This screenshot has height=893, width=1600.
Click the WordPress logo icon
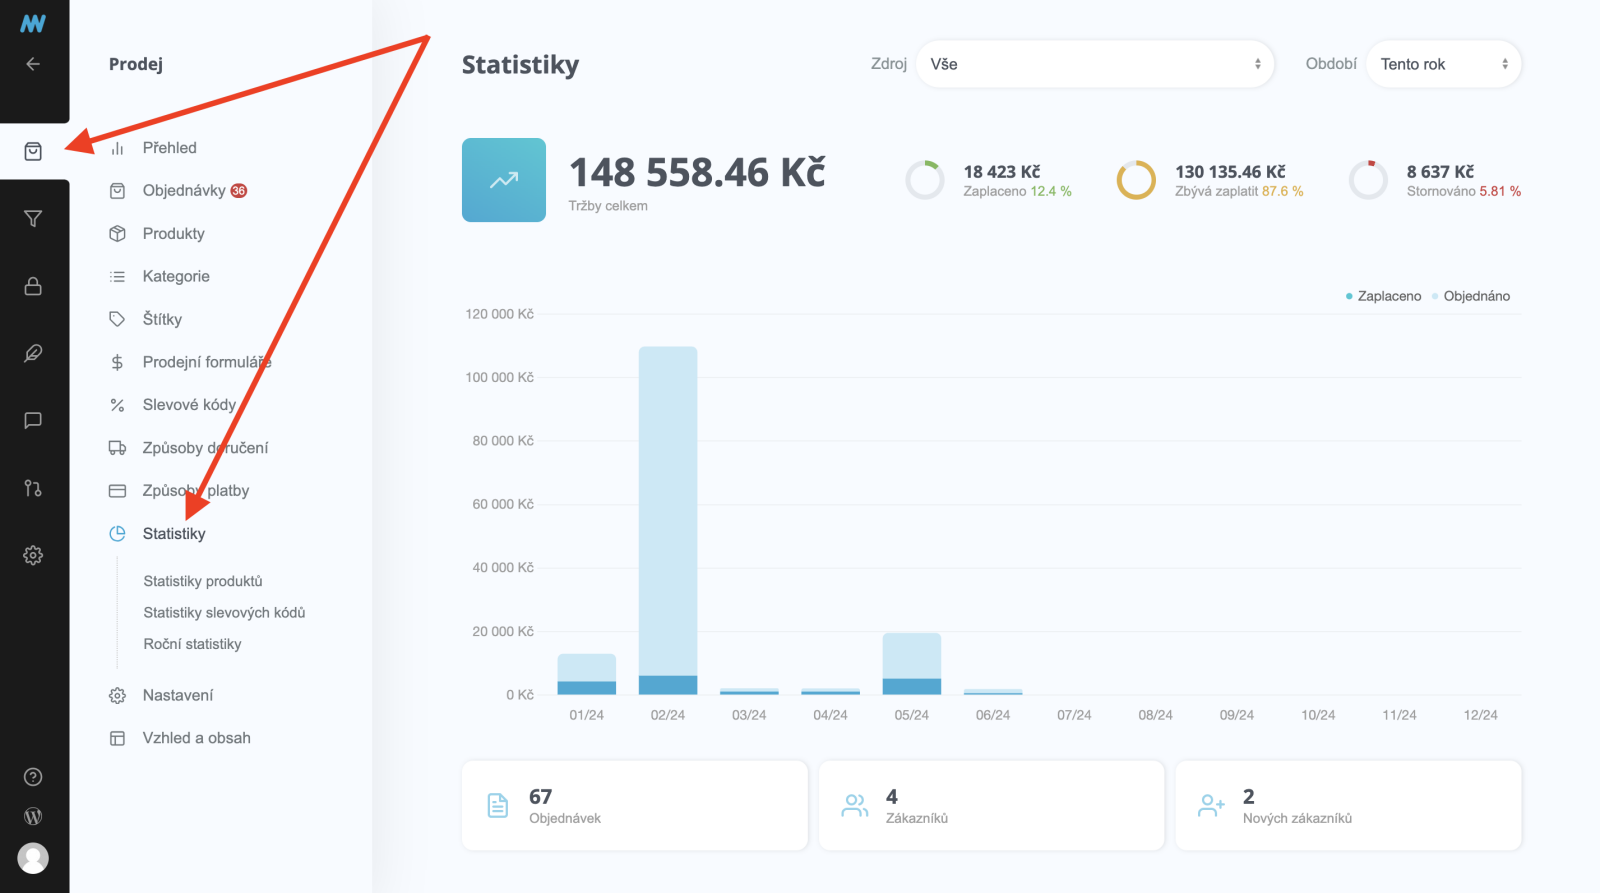[x=33, y=816]
